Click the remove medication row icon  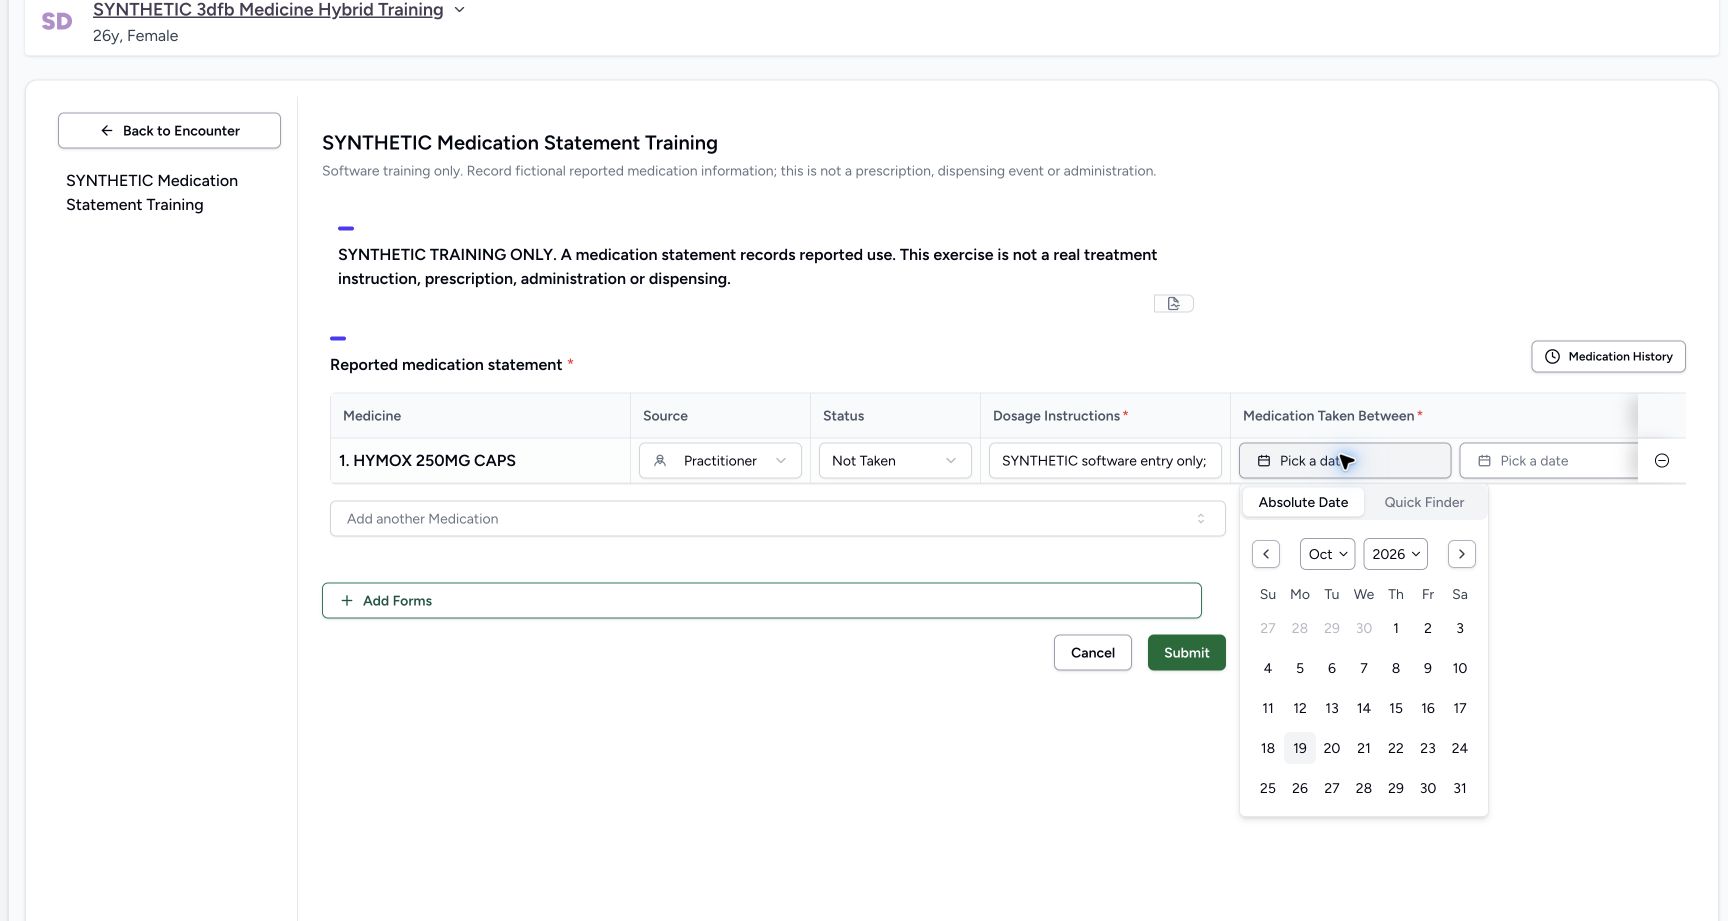click(x=1662, y=461)
